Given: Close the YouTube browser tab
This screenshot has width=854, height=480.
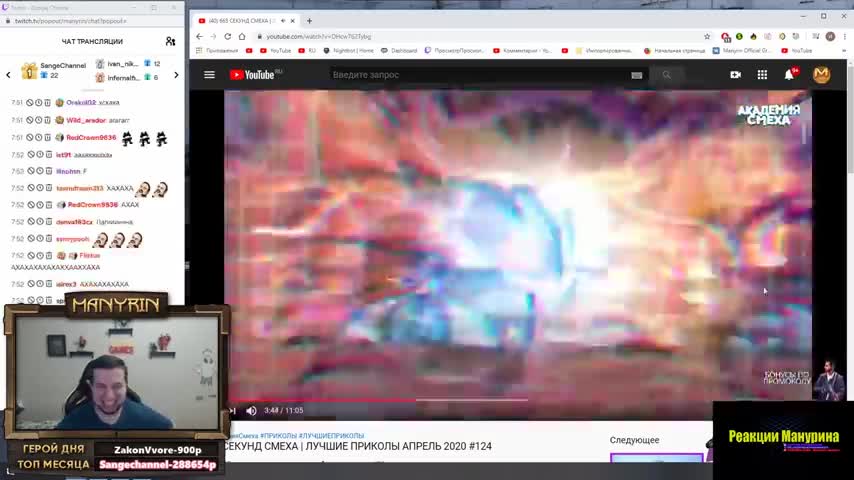Looking at the screenshot, I should tap(292, 21).
